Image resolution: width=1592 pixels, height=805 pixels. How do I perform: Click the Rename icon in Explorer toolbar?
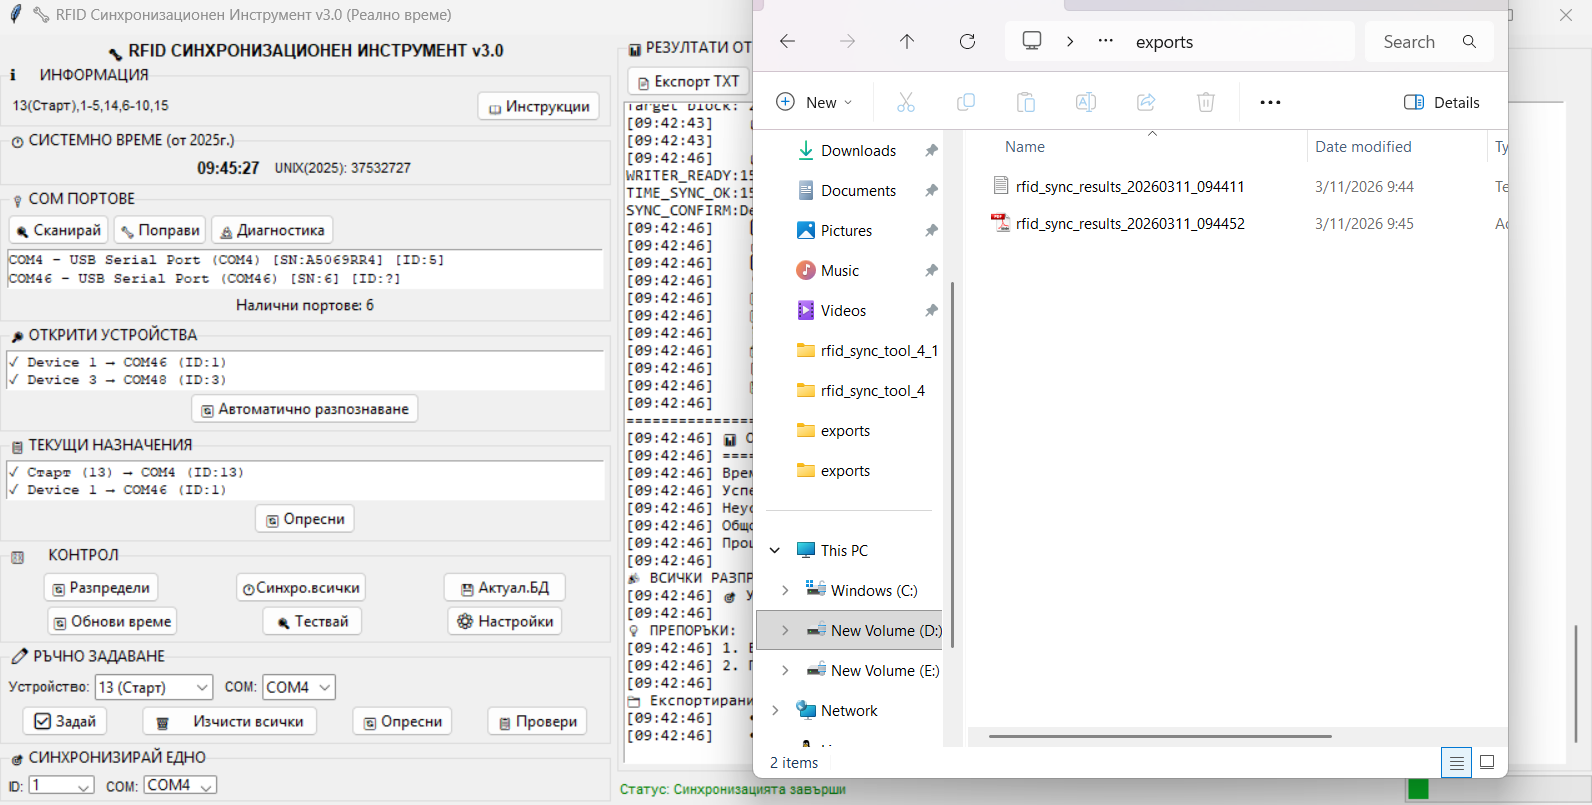point(1085,102)
